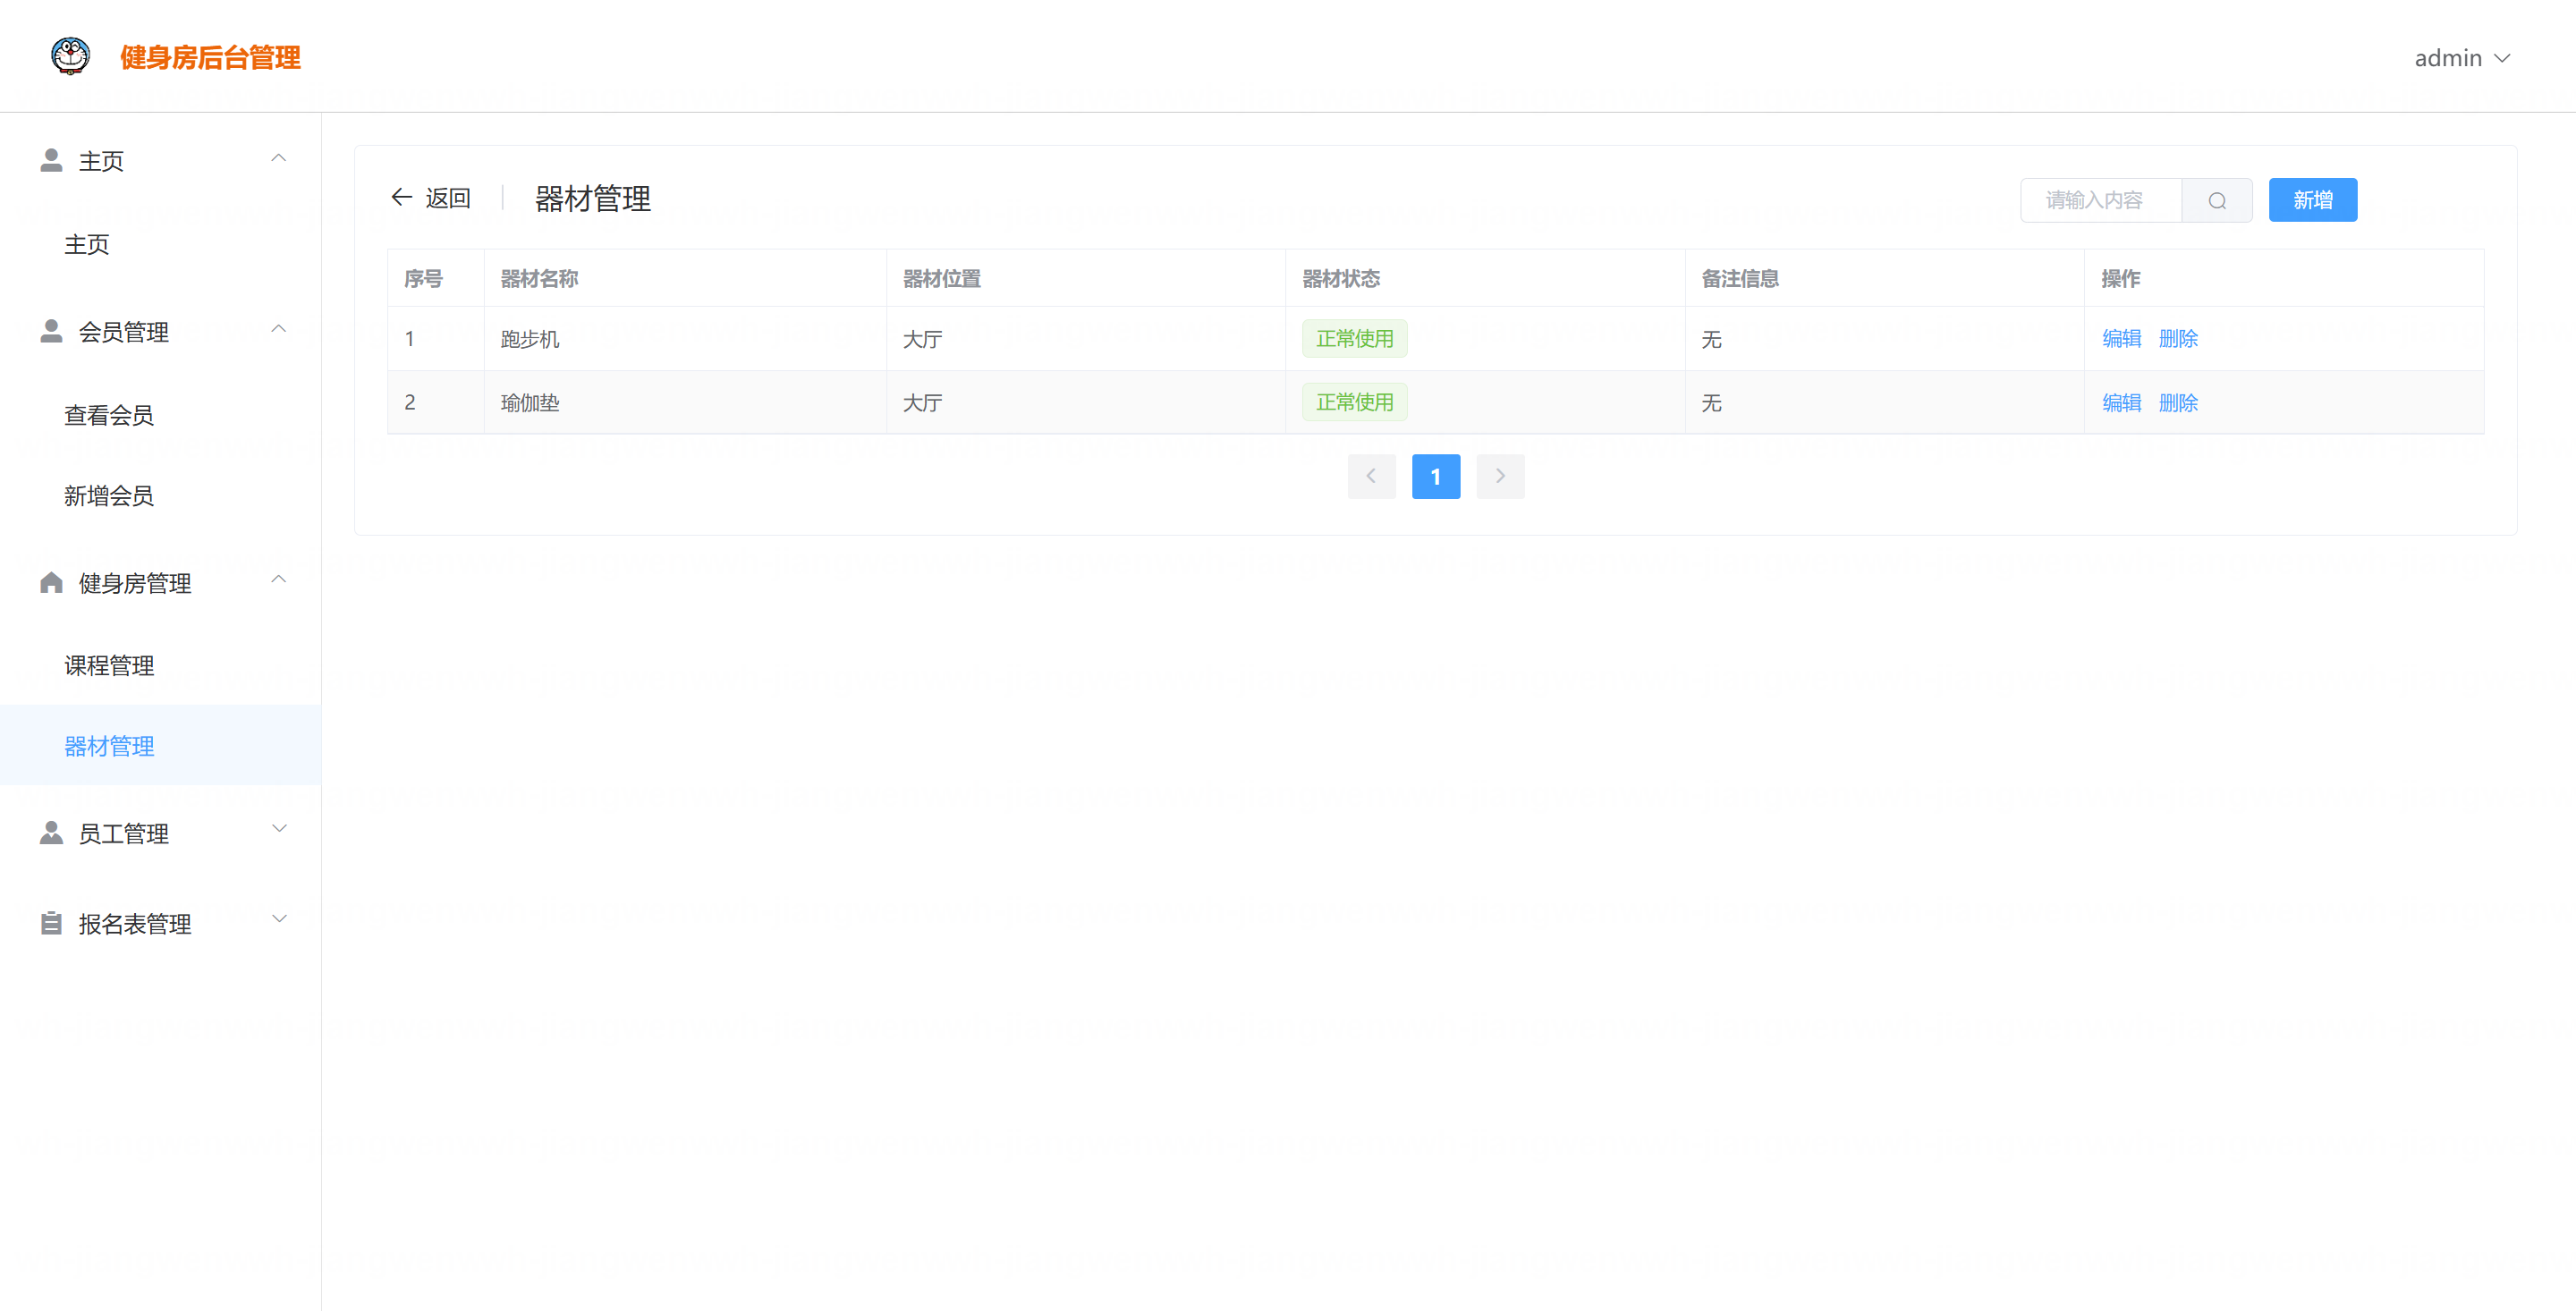Collapse the 会员管理 menu chevron
The image size is (2576, 1311).
tap(279, 328)
